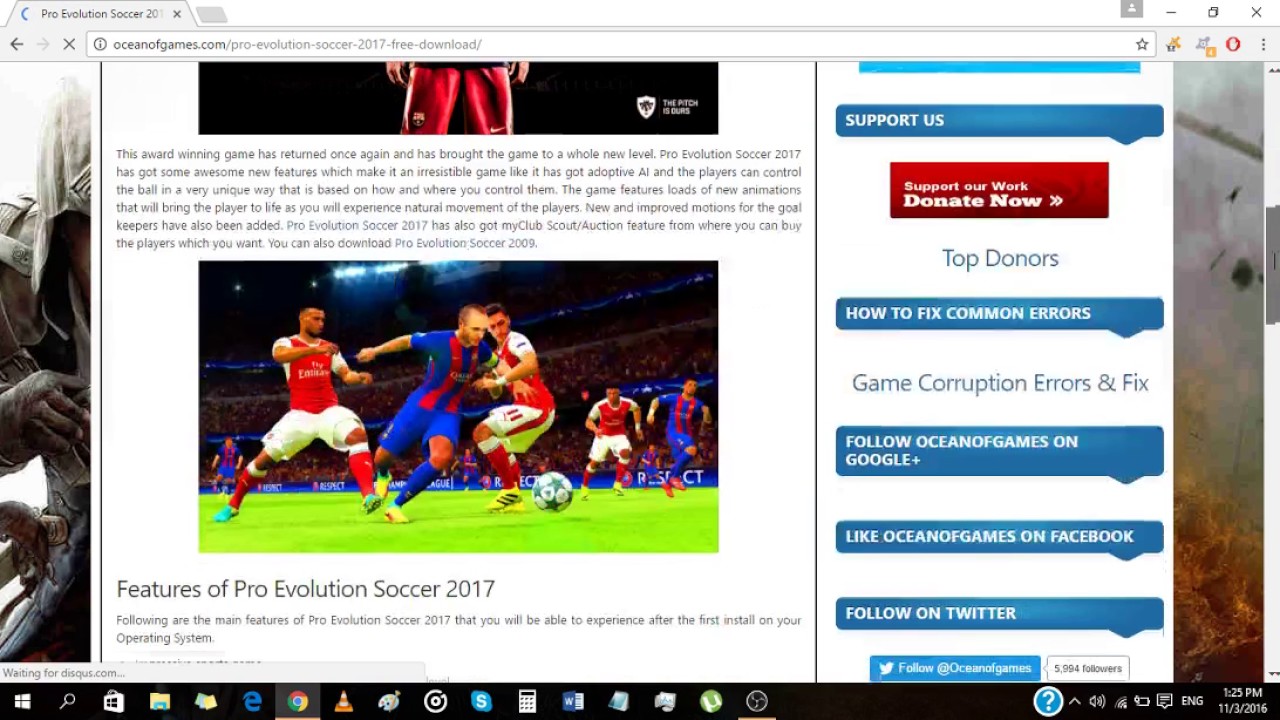Open the clock showing 1:25 PM
This screenshot has height=720, width=1280.
tap(1242, 701)
